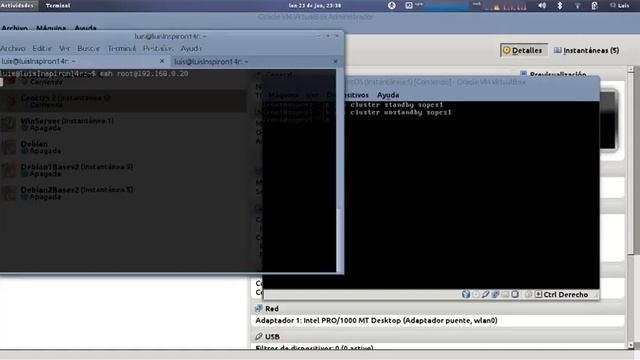Screen dimensions: 640x360
Task: Click the date and time clock in top panel
Action: [x=315, y=5]
